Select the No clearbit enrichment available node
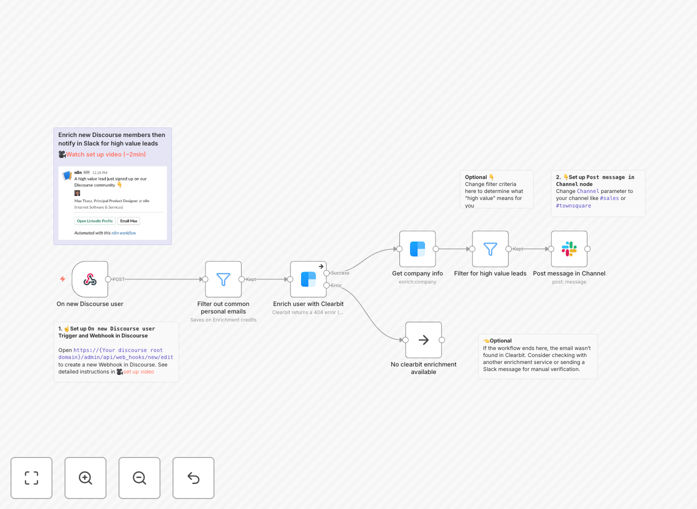This screenshot has height=509, width=697. click(424, 340)
